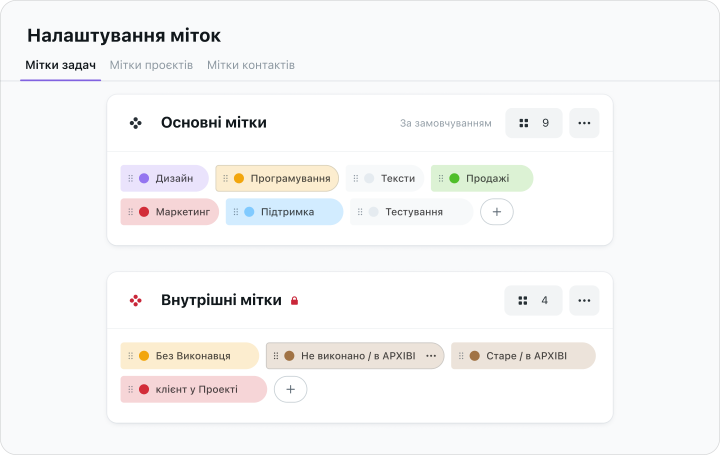Image resolution: width=720 pixels, height=455 pixels.
Task: Select the клієнт у Проекті label
Action: [193, 389]
